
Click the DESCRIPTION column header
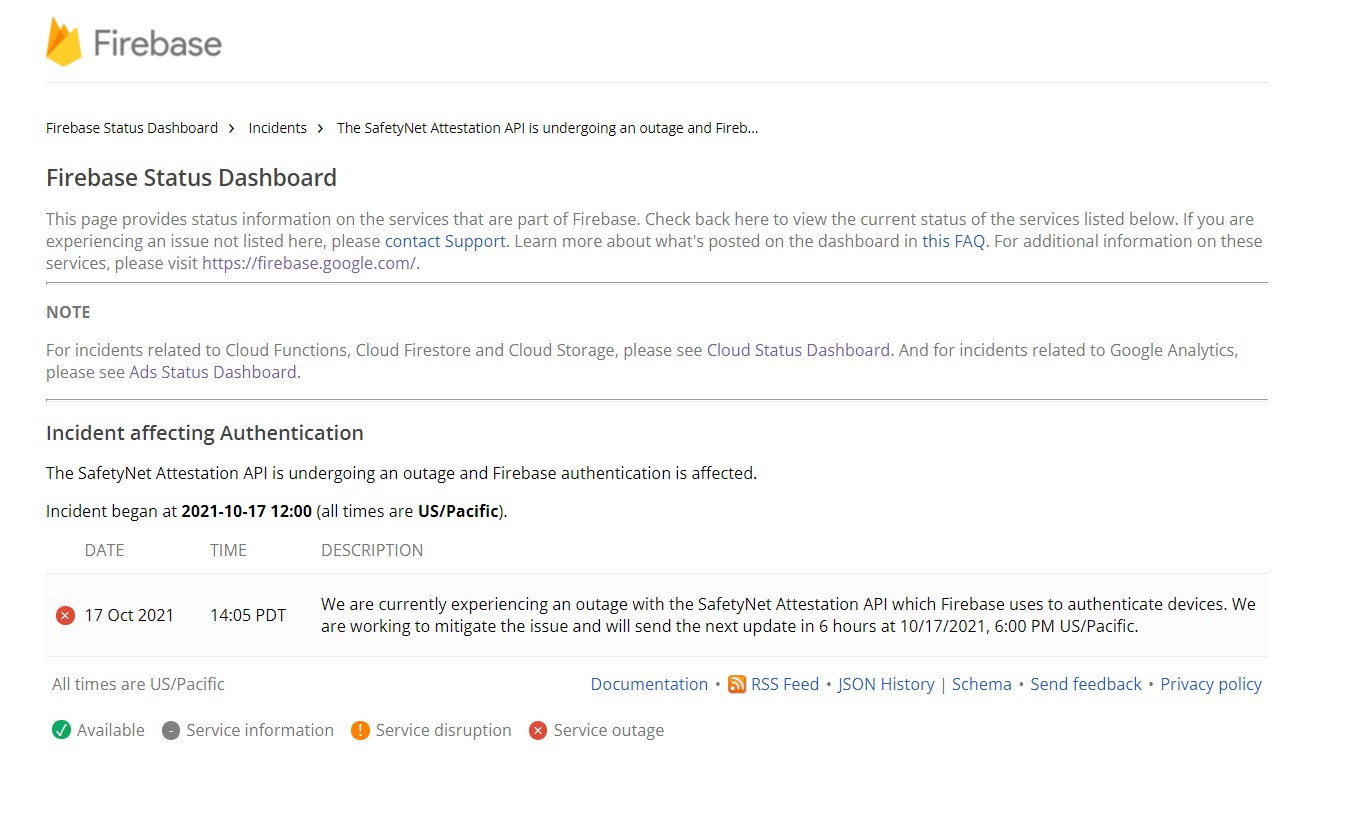pyautogui.click(x=372, y=550)
